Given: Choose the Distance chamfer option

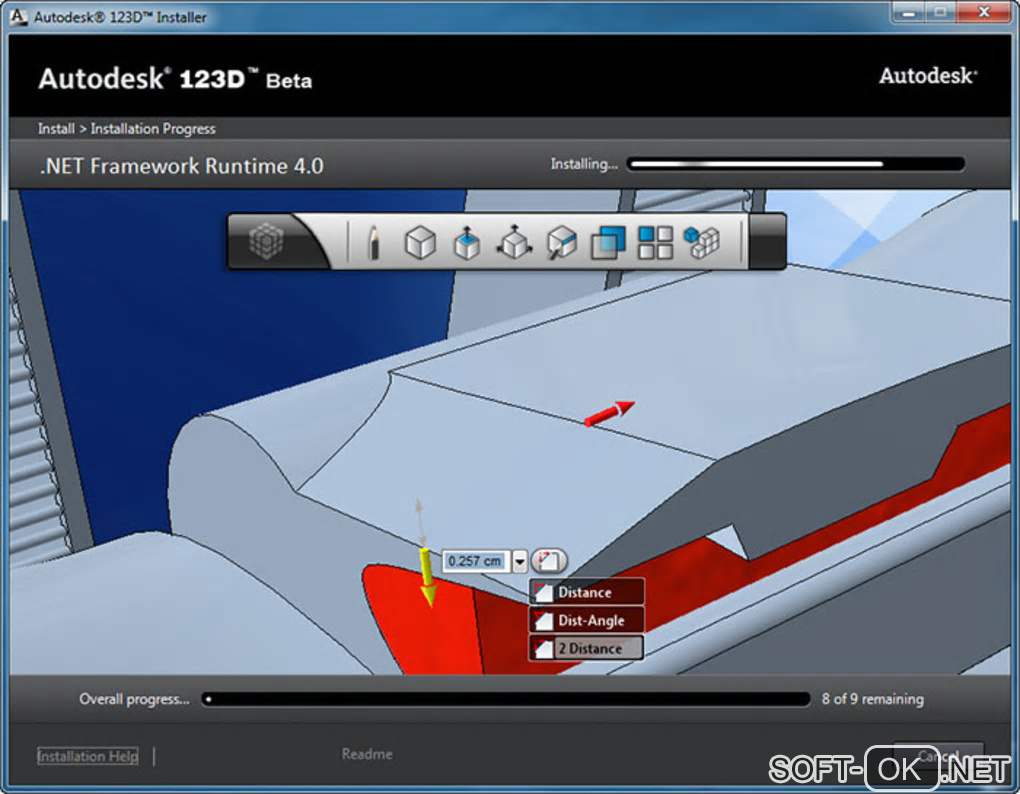Looking at the screenshot, I should 587,592.
